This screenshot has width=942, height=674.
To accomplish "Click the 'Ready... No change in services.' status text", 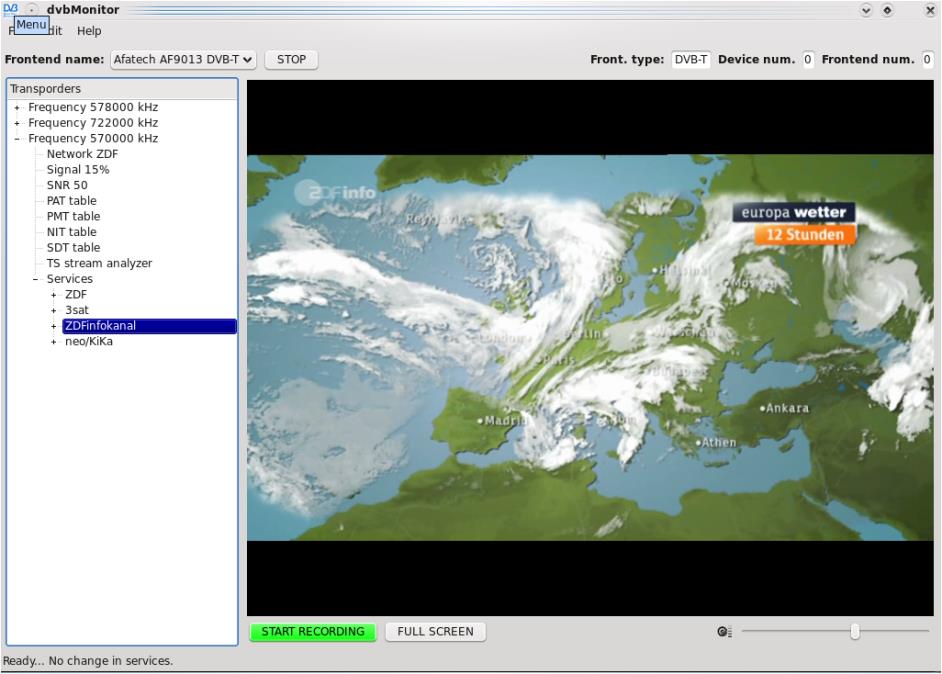I will pyautogui.click(x=88, y=661).
